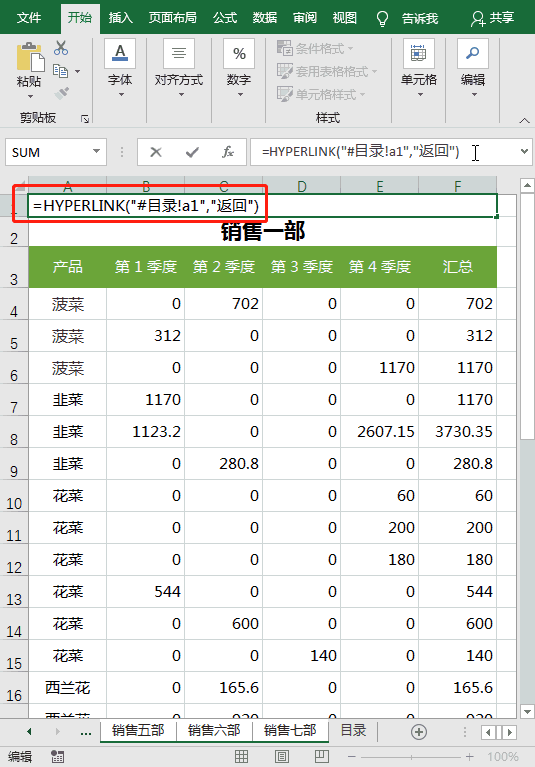This screenshot has width=535, height=767.
Task: Click the zoom slider in status bar
Action: [x=411, y=757]
